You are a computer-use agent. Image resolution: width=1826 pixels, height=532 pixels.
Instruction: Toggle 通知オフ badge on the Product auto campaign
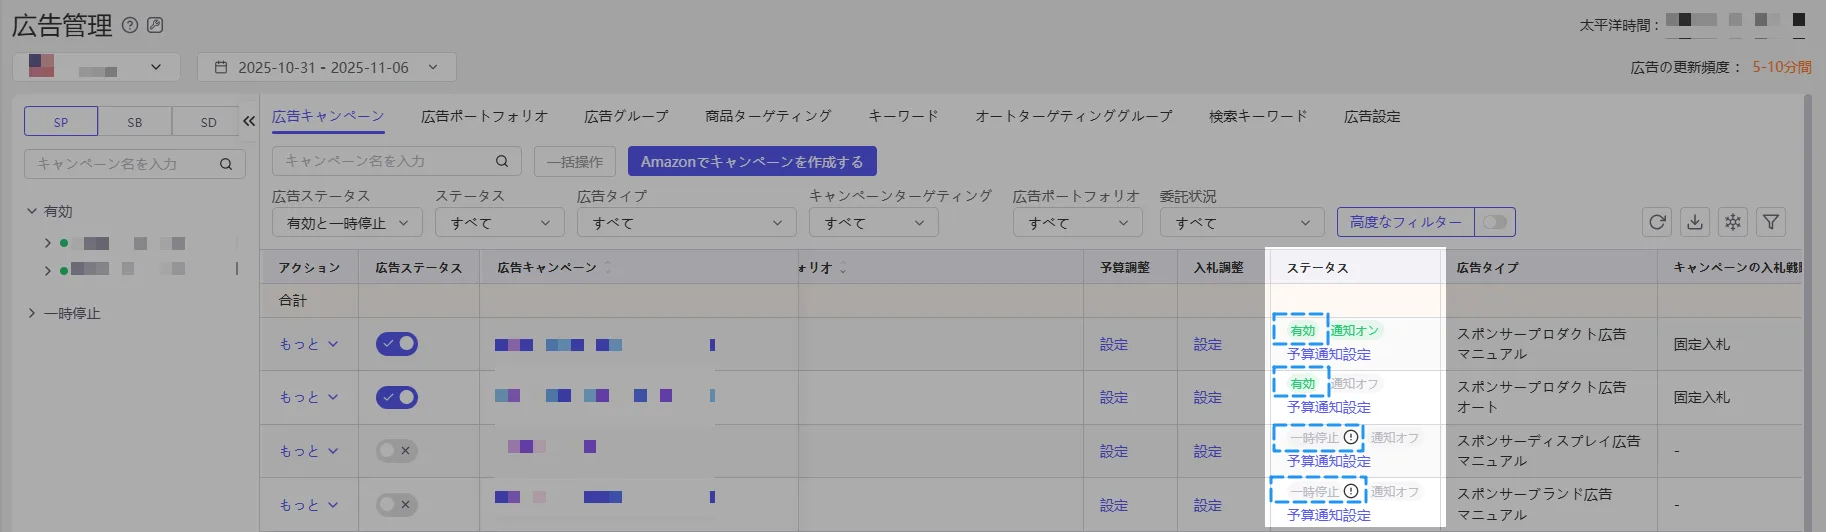pos(1355,384)
